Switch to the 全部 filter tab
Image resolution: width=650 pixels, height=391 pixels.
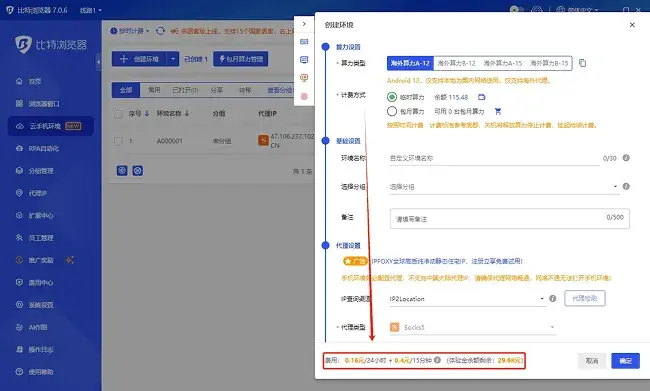point(126,90)
